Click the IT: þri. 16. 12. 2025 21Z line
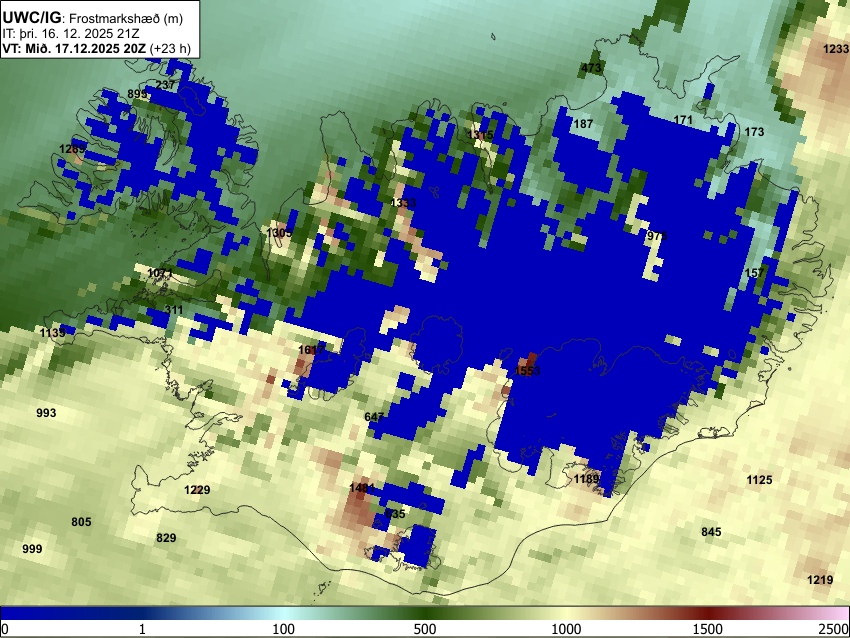 coord(71,34)
